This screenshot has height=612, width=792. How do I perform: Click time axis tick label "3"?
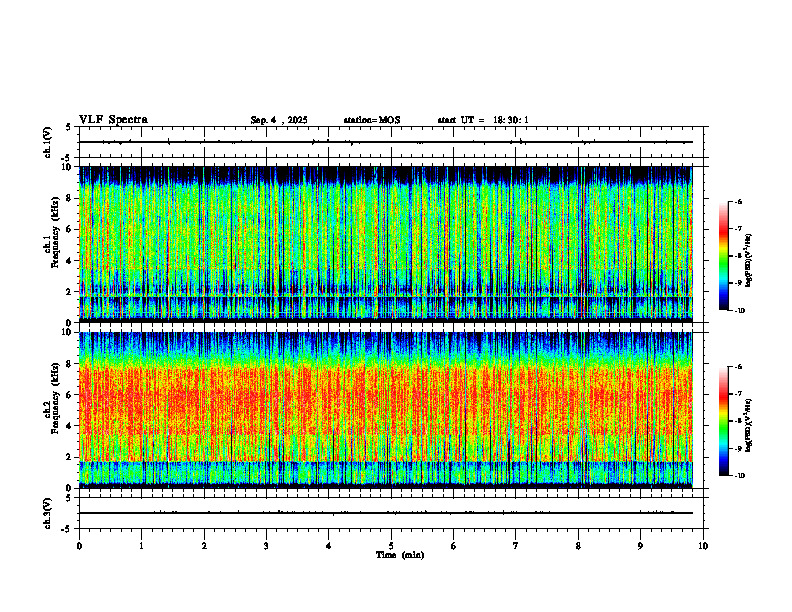click(x=266, y=546)
